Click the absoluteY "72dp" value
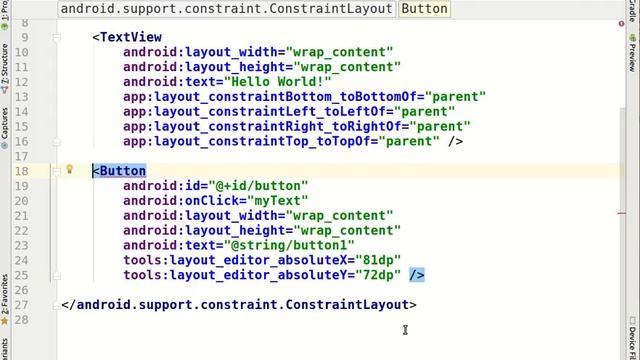 pyautogui.click(x=378, y=275)
